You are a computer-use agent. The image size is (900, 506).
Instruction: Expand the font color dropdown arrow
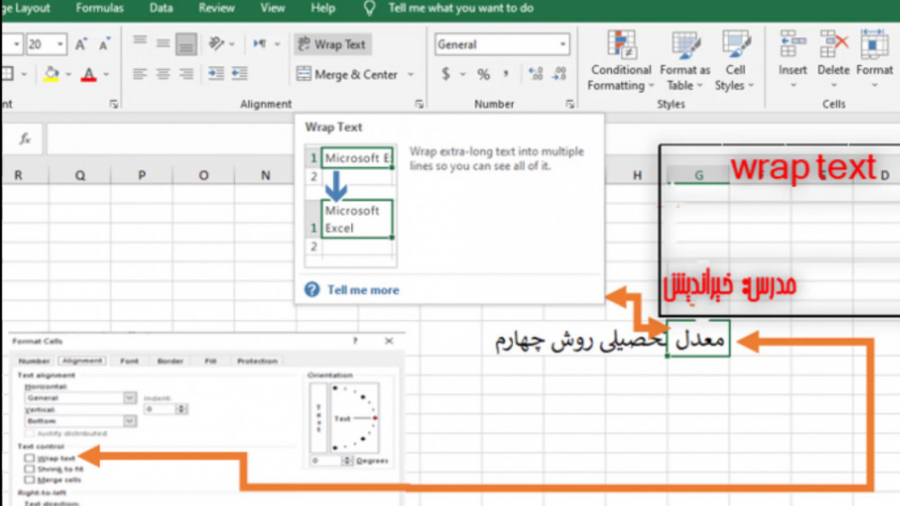tap(106, 74)
